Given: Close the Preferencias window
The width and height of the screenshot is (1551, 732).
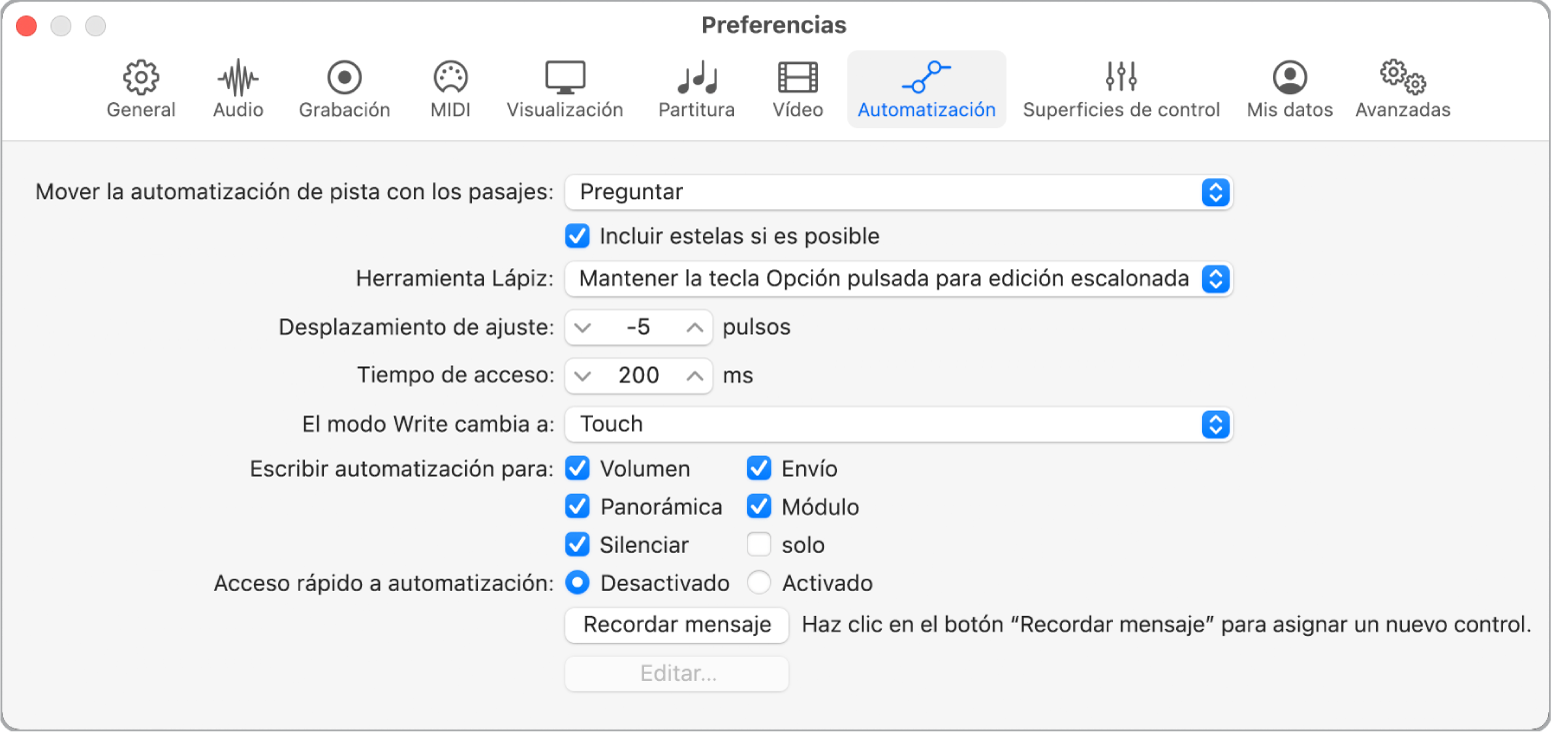Looking at the screenshot, I should click(26, 26).
